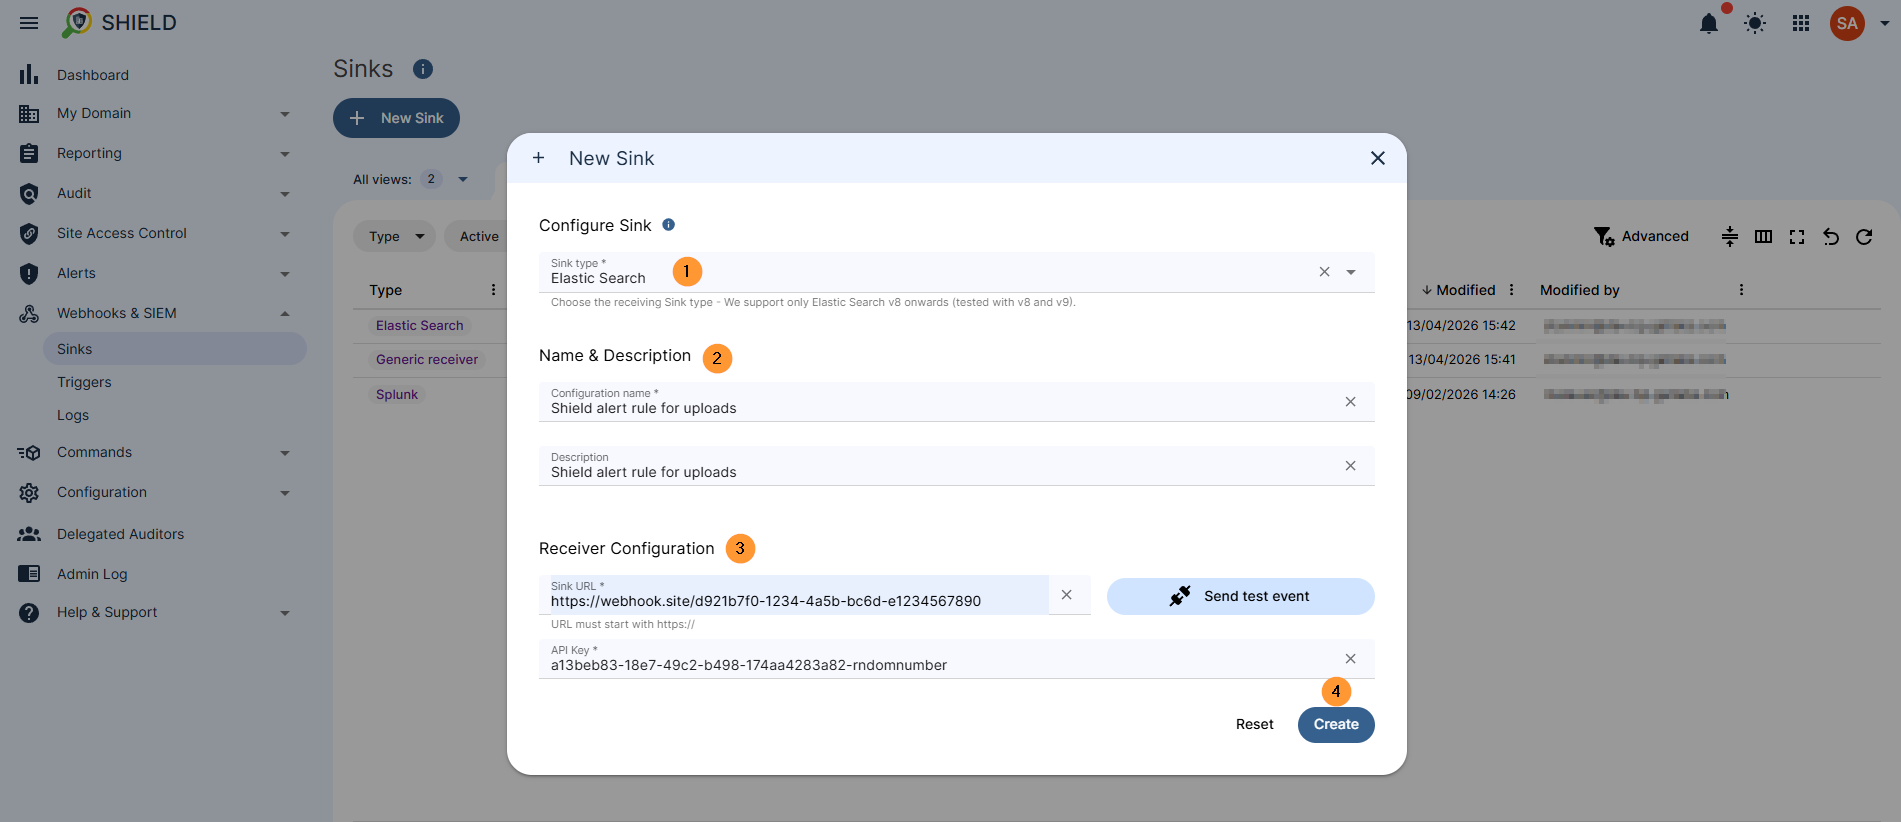Click the SHIELD logo icon
This screenshot has height=822, width=1901.
tap(77, 22)
